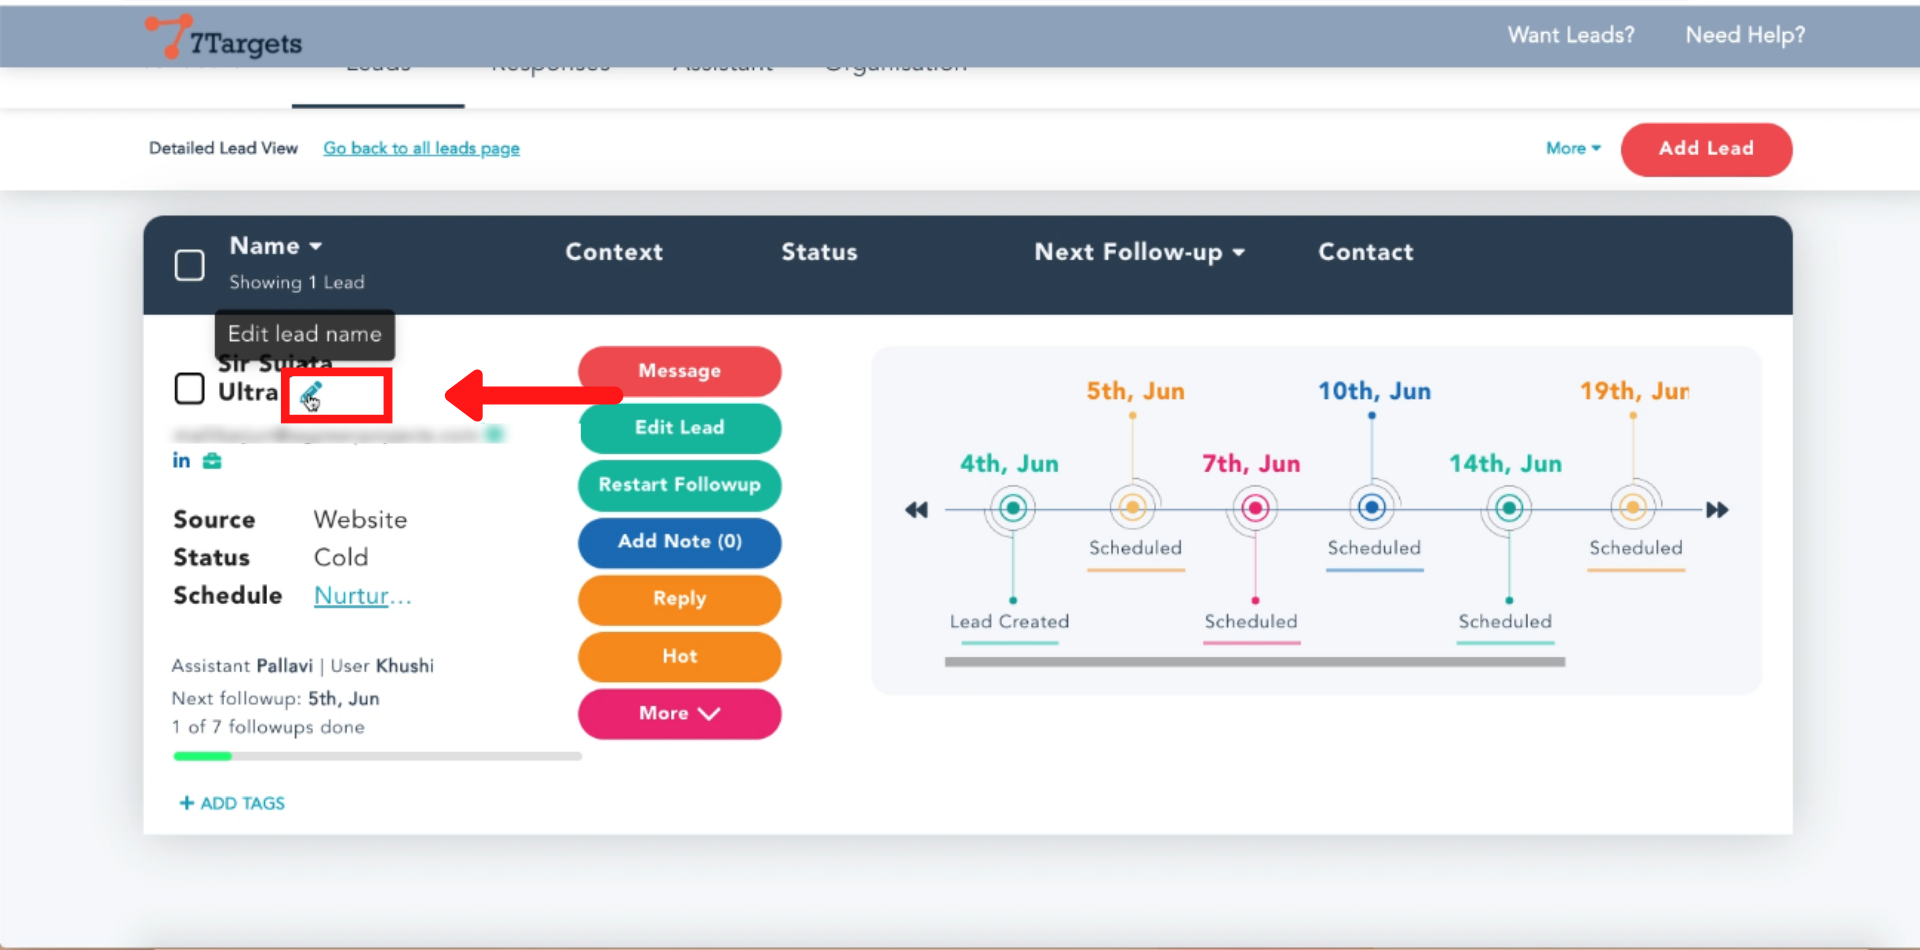Click the pencil edit lead name icon
This screenshot has height=950, width=1920.
[311, 395]
